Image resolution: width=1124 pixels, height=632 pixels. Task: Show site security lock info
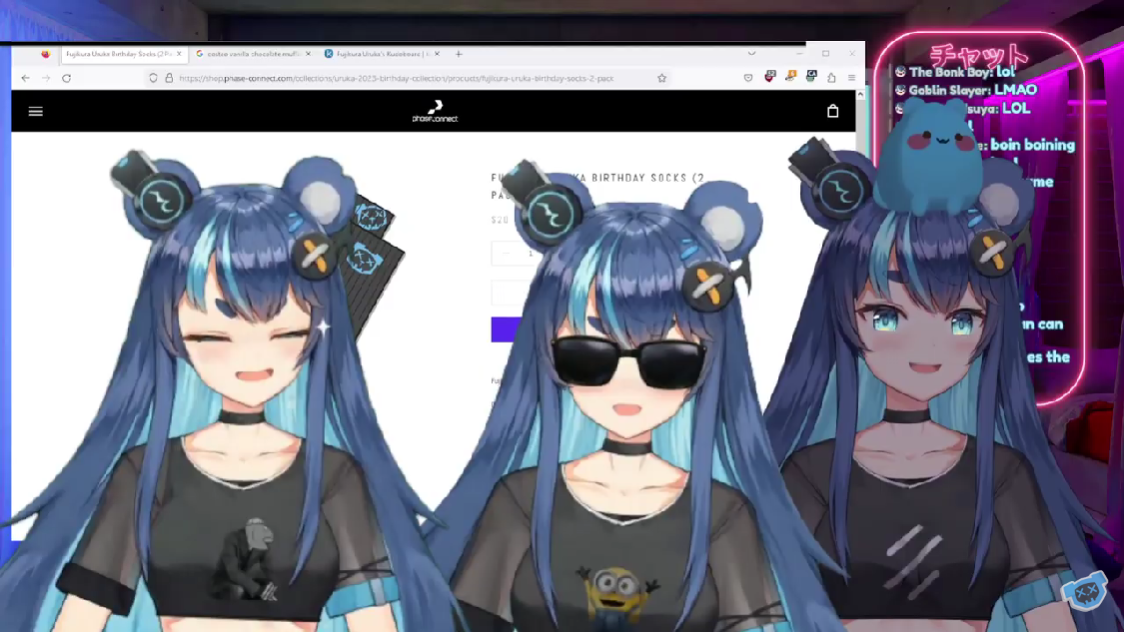coord(169,78)
